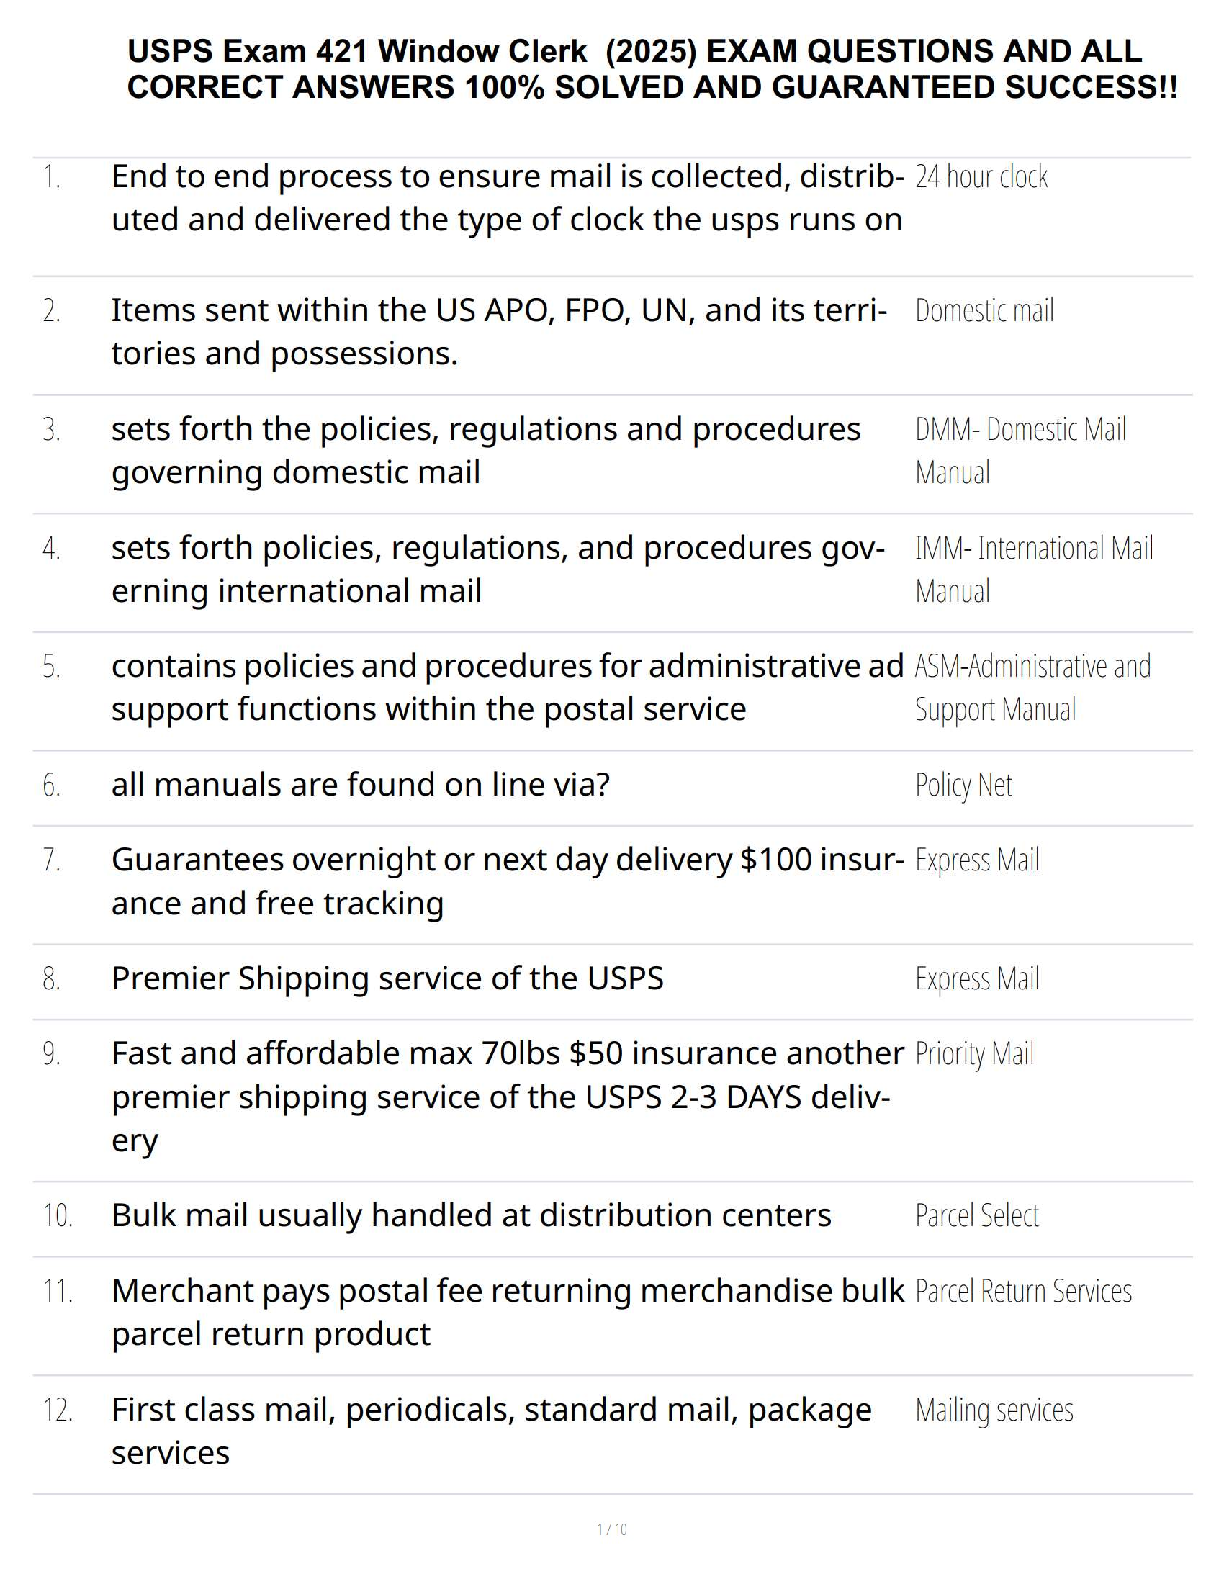Select "DMM- Domestic Mail Manual" answer

[1020, 451]
